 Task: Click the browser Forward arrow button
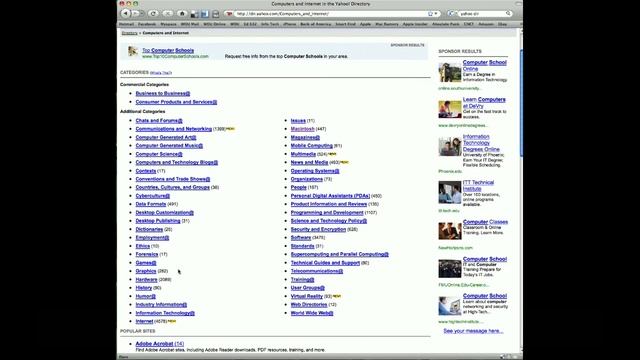pyautogui.click(x=137, y=13)
